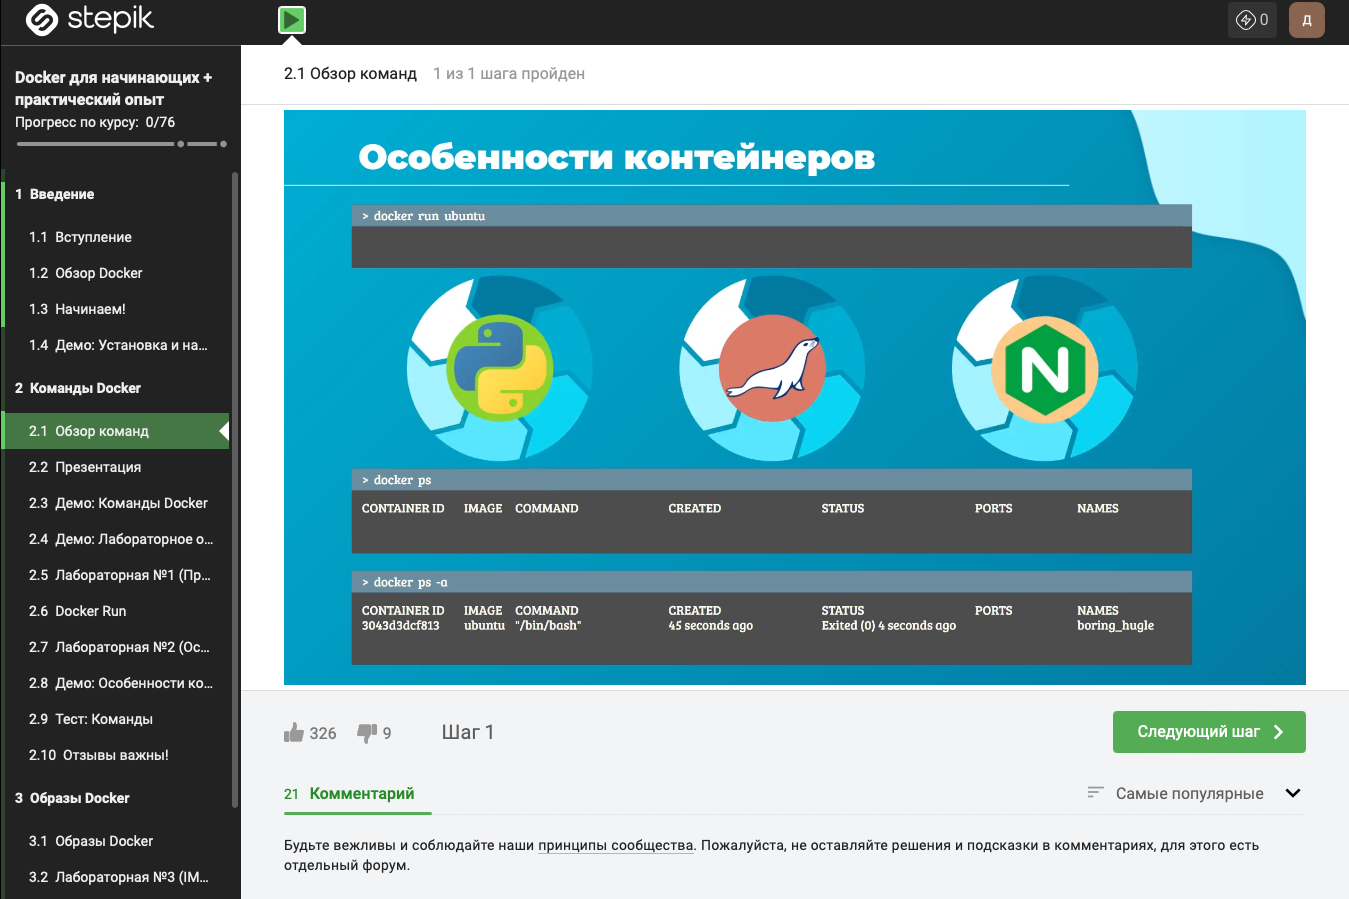Open lesson 1.4 Демо: Установка
This screenshot has width=1349, height=899.
click(116, 345)
